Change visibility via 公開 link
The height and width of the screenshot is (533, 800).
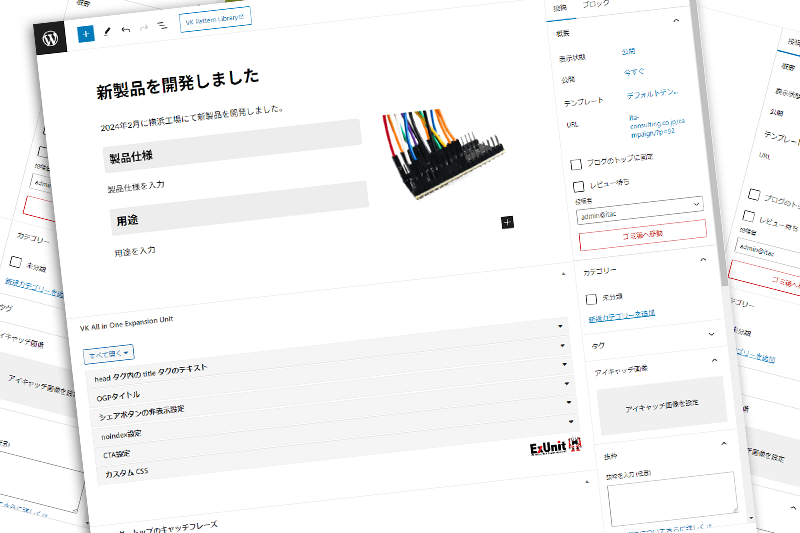[628, 52]
